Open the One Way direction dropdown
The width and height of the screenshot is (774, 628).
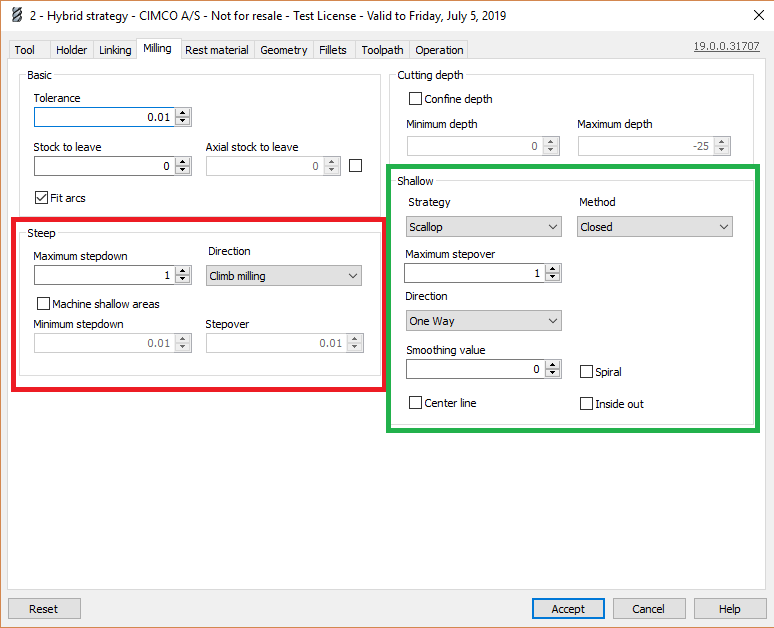coord(484,320)
